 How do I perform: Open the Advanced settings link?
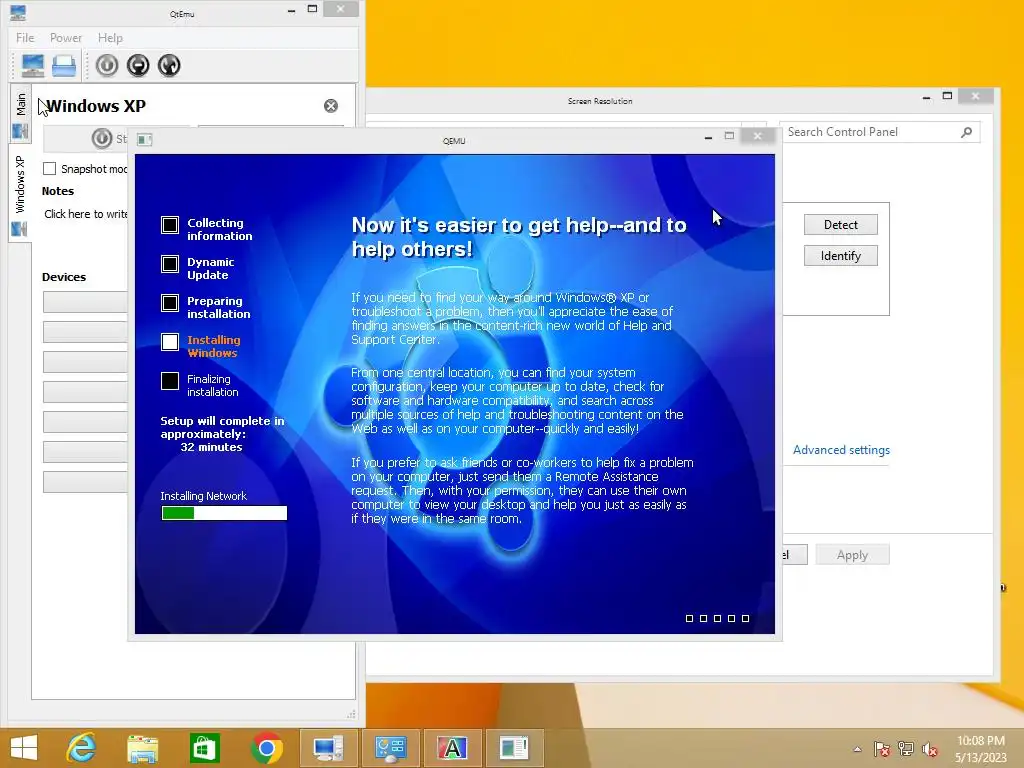(841, 450)
